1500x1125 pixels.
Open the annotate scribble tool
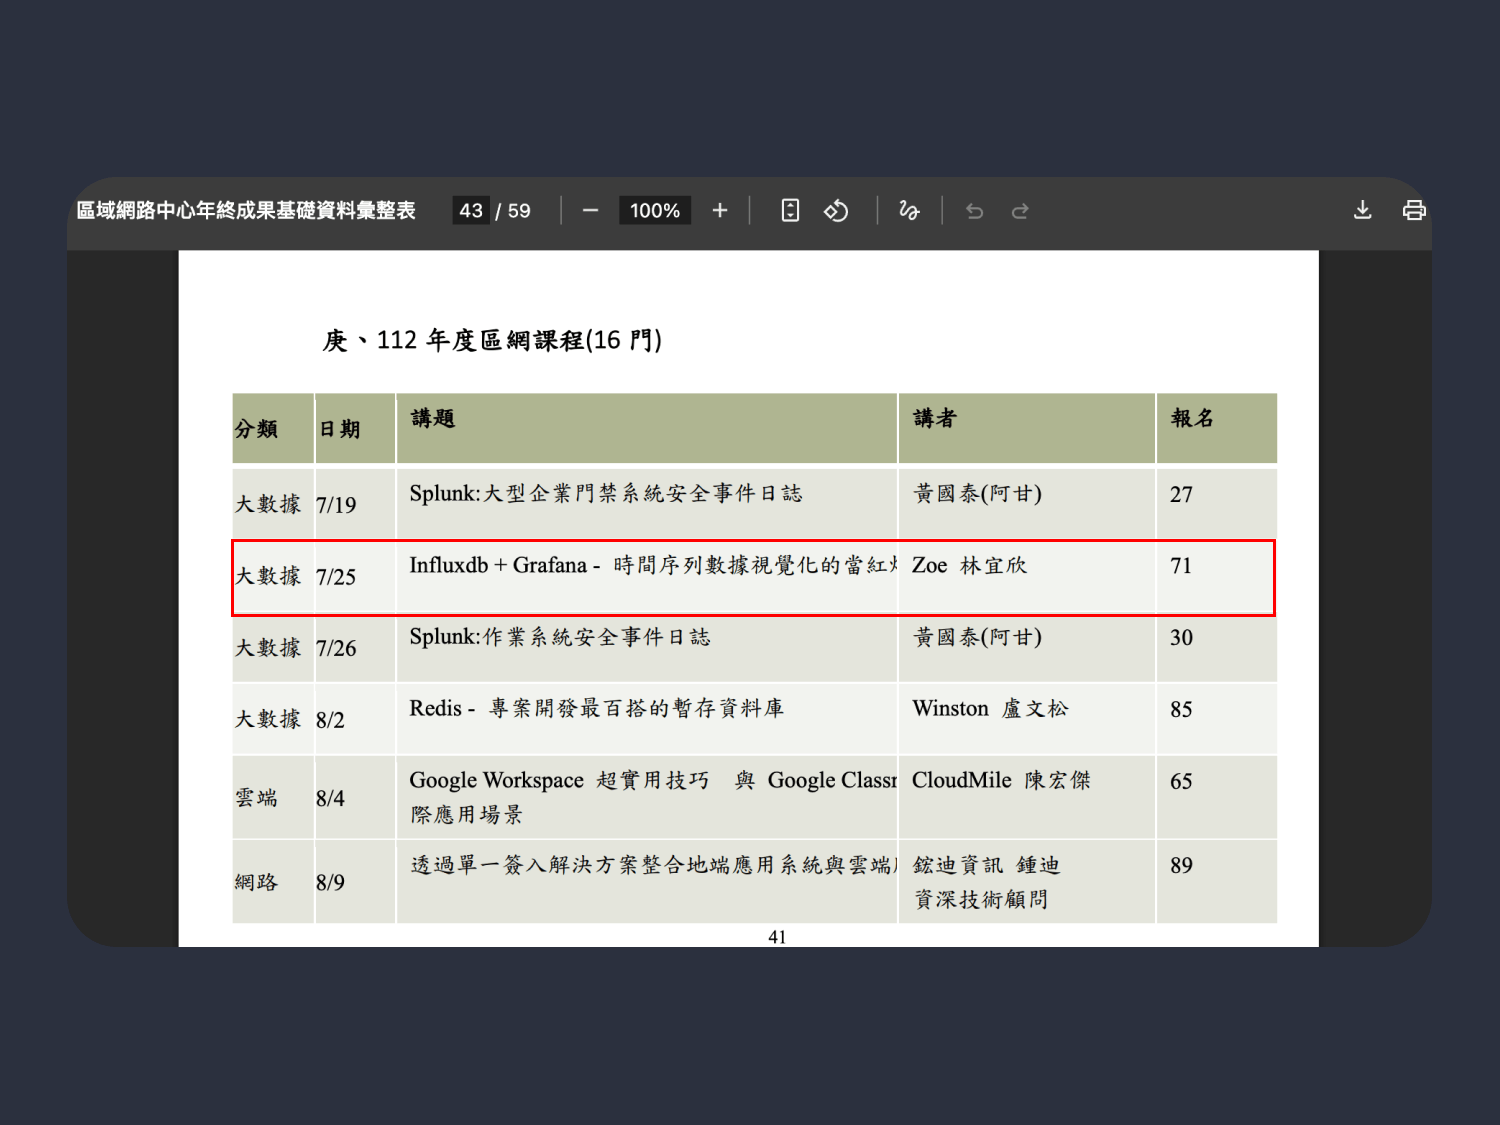909,210
